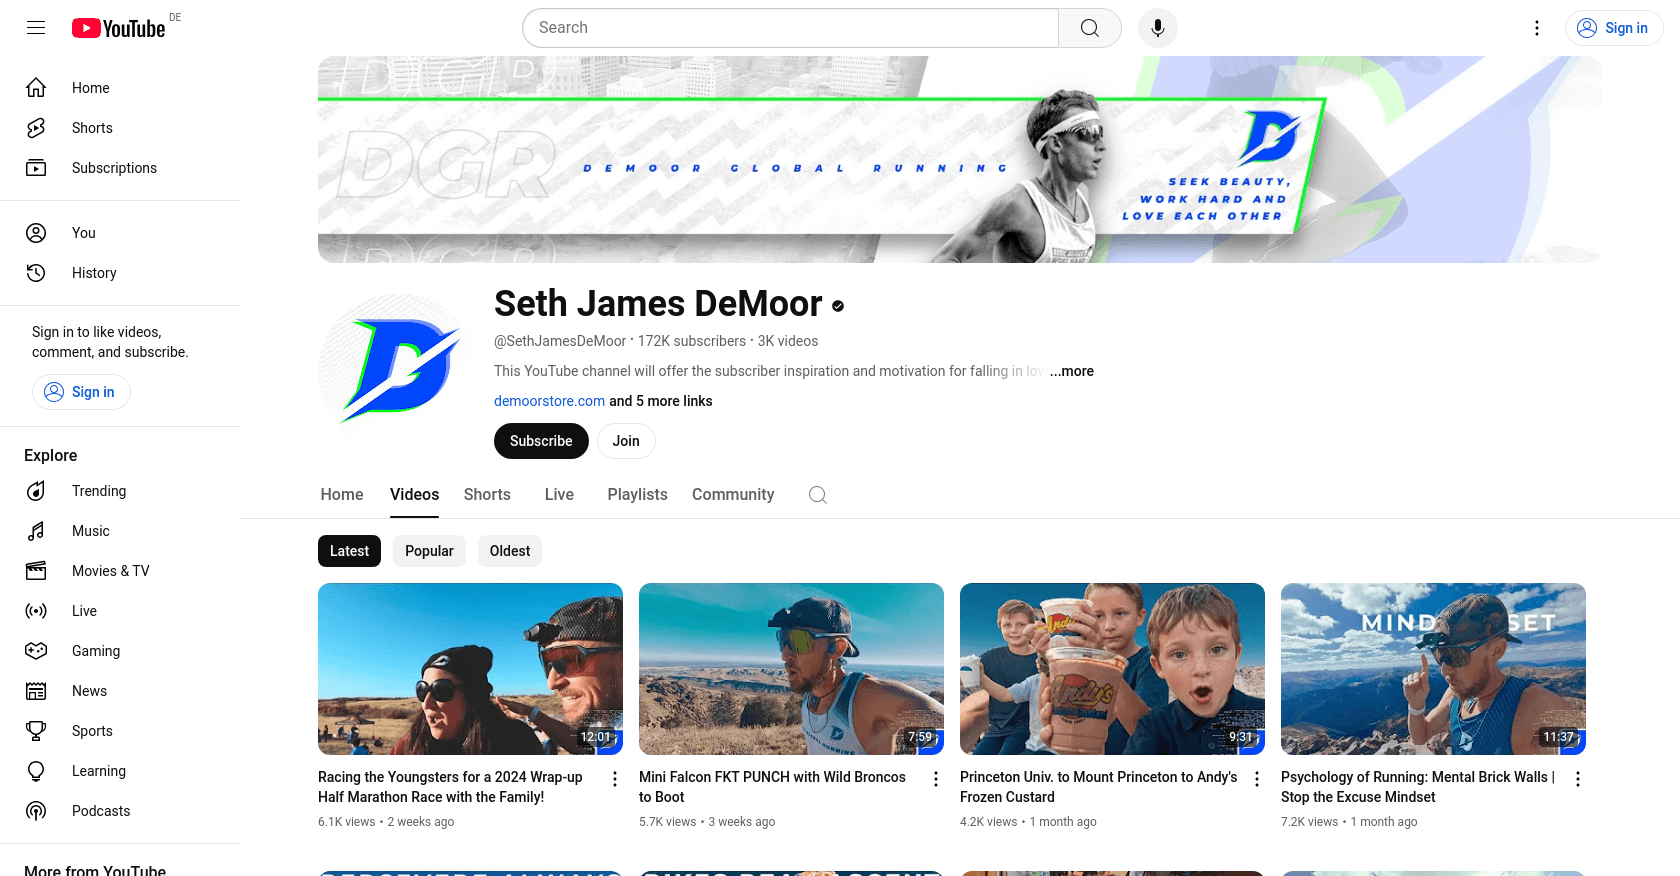Select the Latest sort chip
Viewport: 1680px width, 876px height.
pyautogui.click(x=349, y=551)
